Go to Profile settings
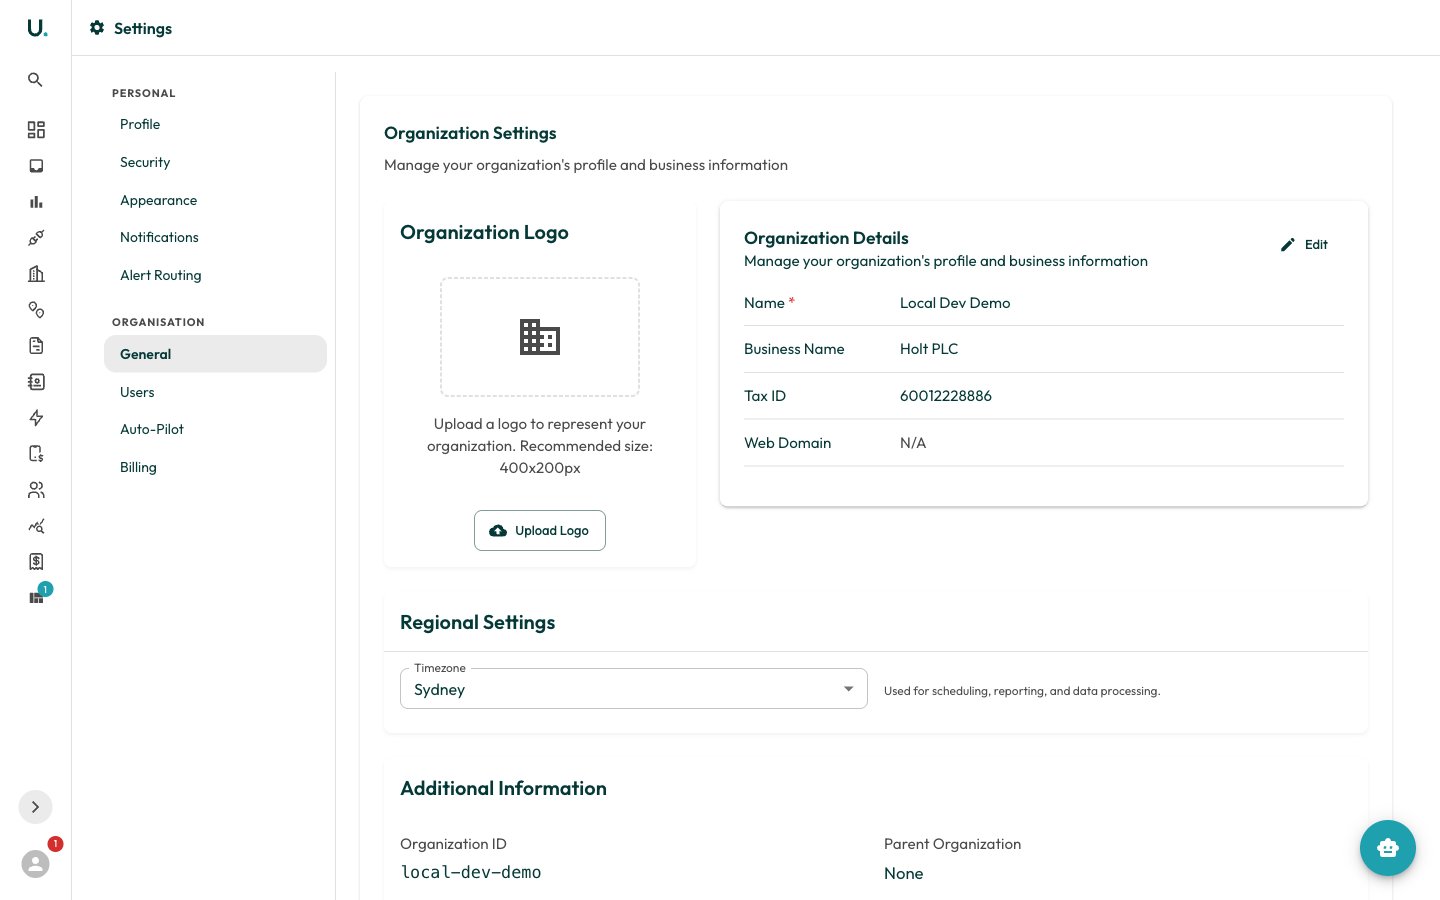The height and width of the screenshot is (900, 1440). [x=215, y=125]
